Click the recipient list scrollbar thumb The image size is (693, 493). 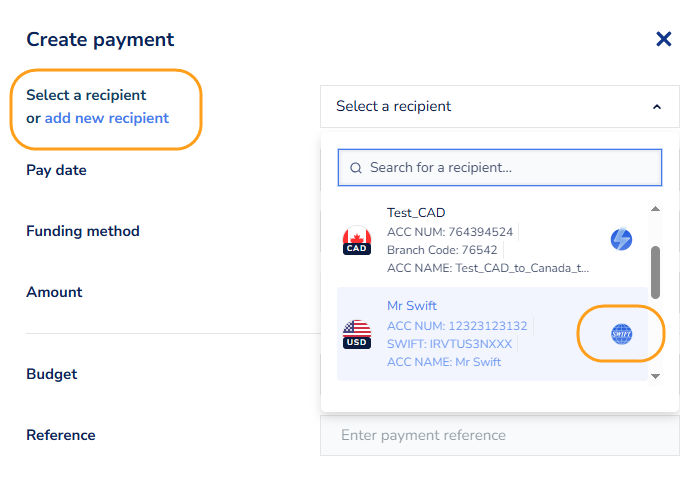(x=655, y=272)
